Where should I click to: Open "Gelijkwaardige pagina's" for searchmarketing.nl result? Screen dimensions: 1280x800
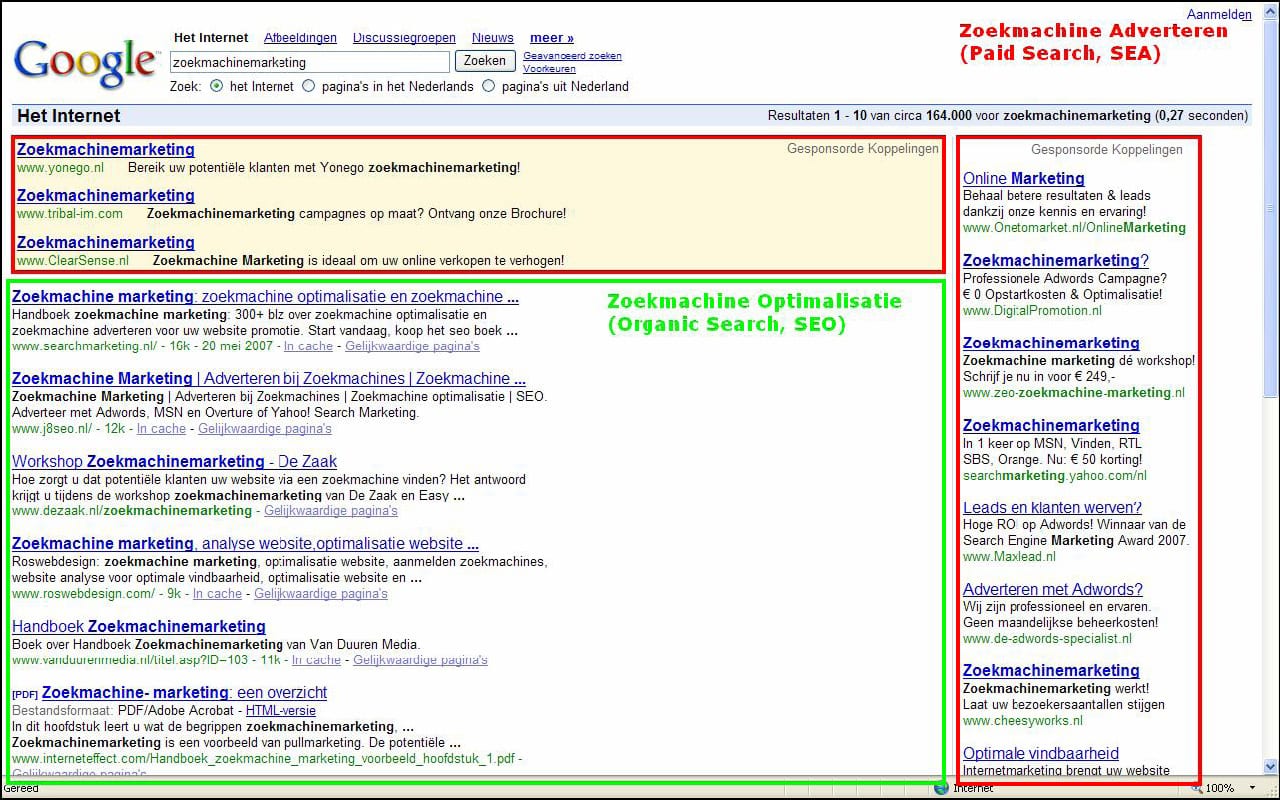coord(412,346)
